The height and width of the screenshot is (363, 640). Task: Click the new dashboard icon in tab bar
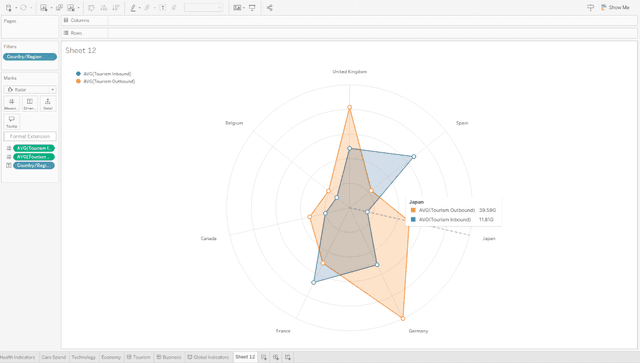(276, 357)
